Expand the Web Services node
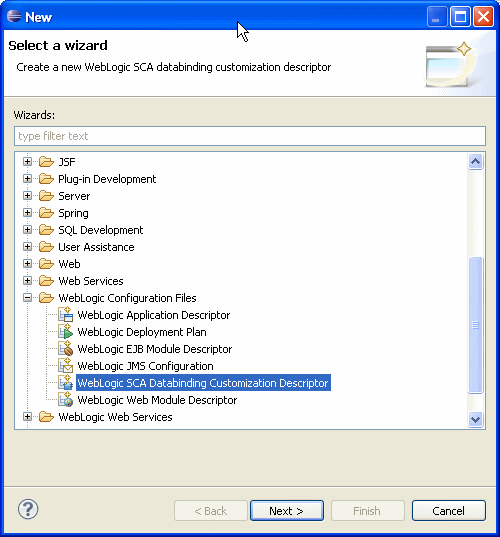500x537 pixels. tap(27, 281)
